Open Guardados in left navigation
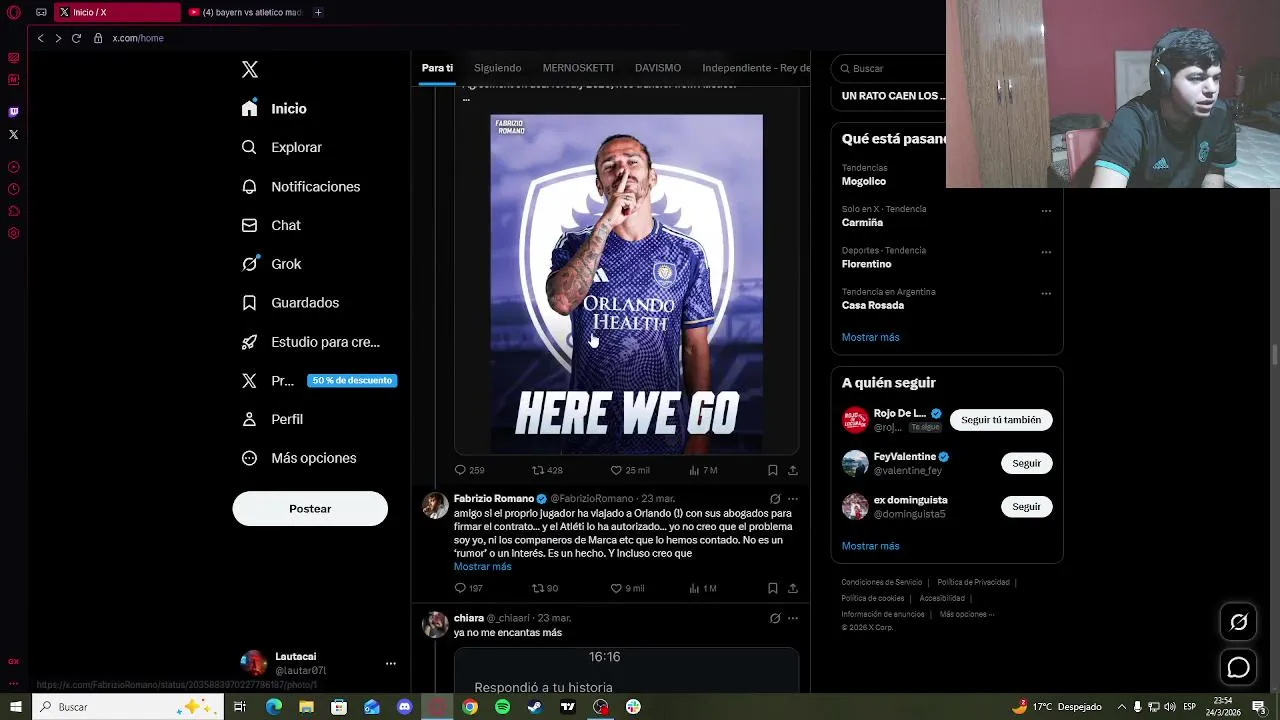1280x720 pixels. (290, 303)
